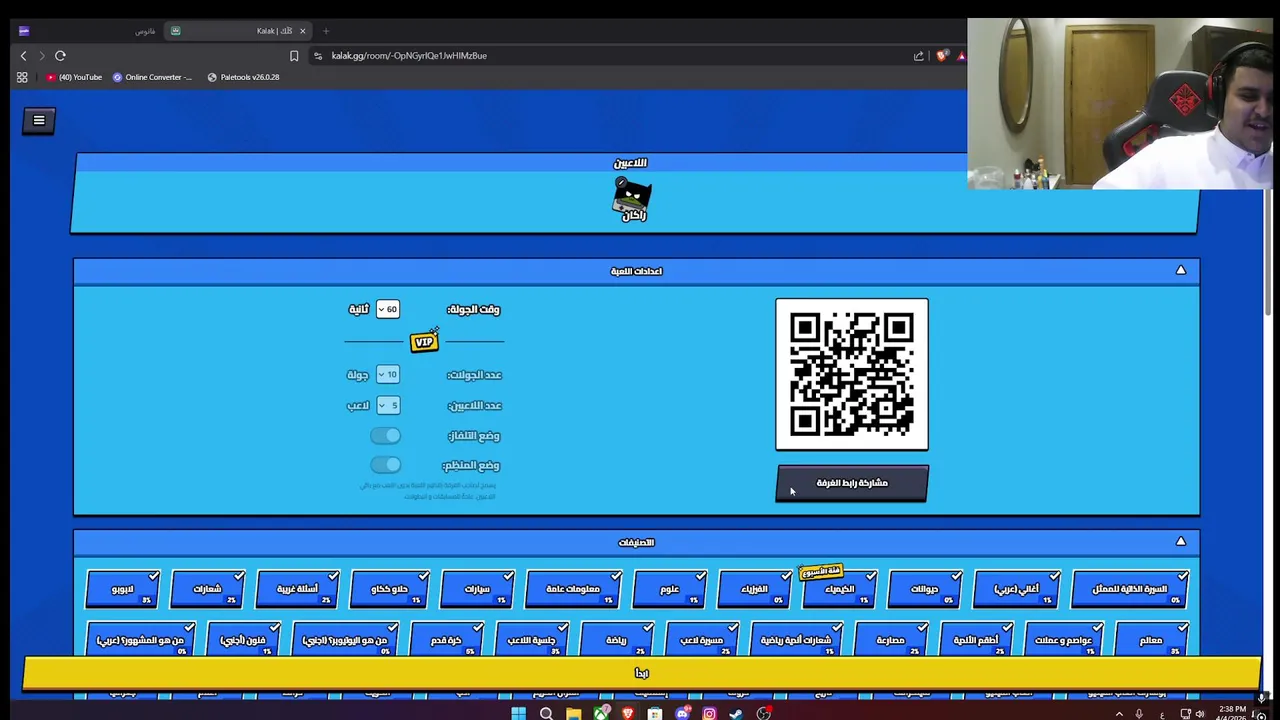Open the Online Converter bookmark
The width and height of the screenshot is (1280, 720).
(152, 77)
